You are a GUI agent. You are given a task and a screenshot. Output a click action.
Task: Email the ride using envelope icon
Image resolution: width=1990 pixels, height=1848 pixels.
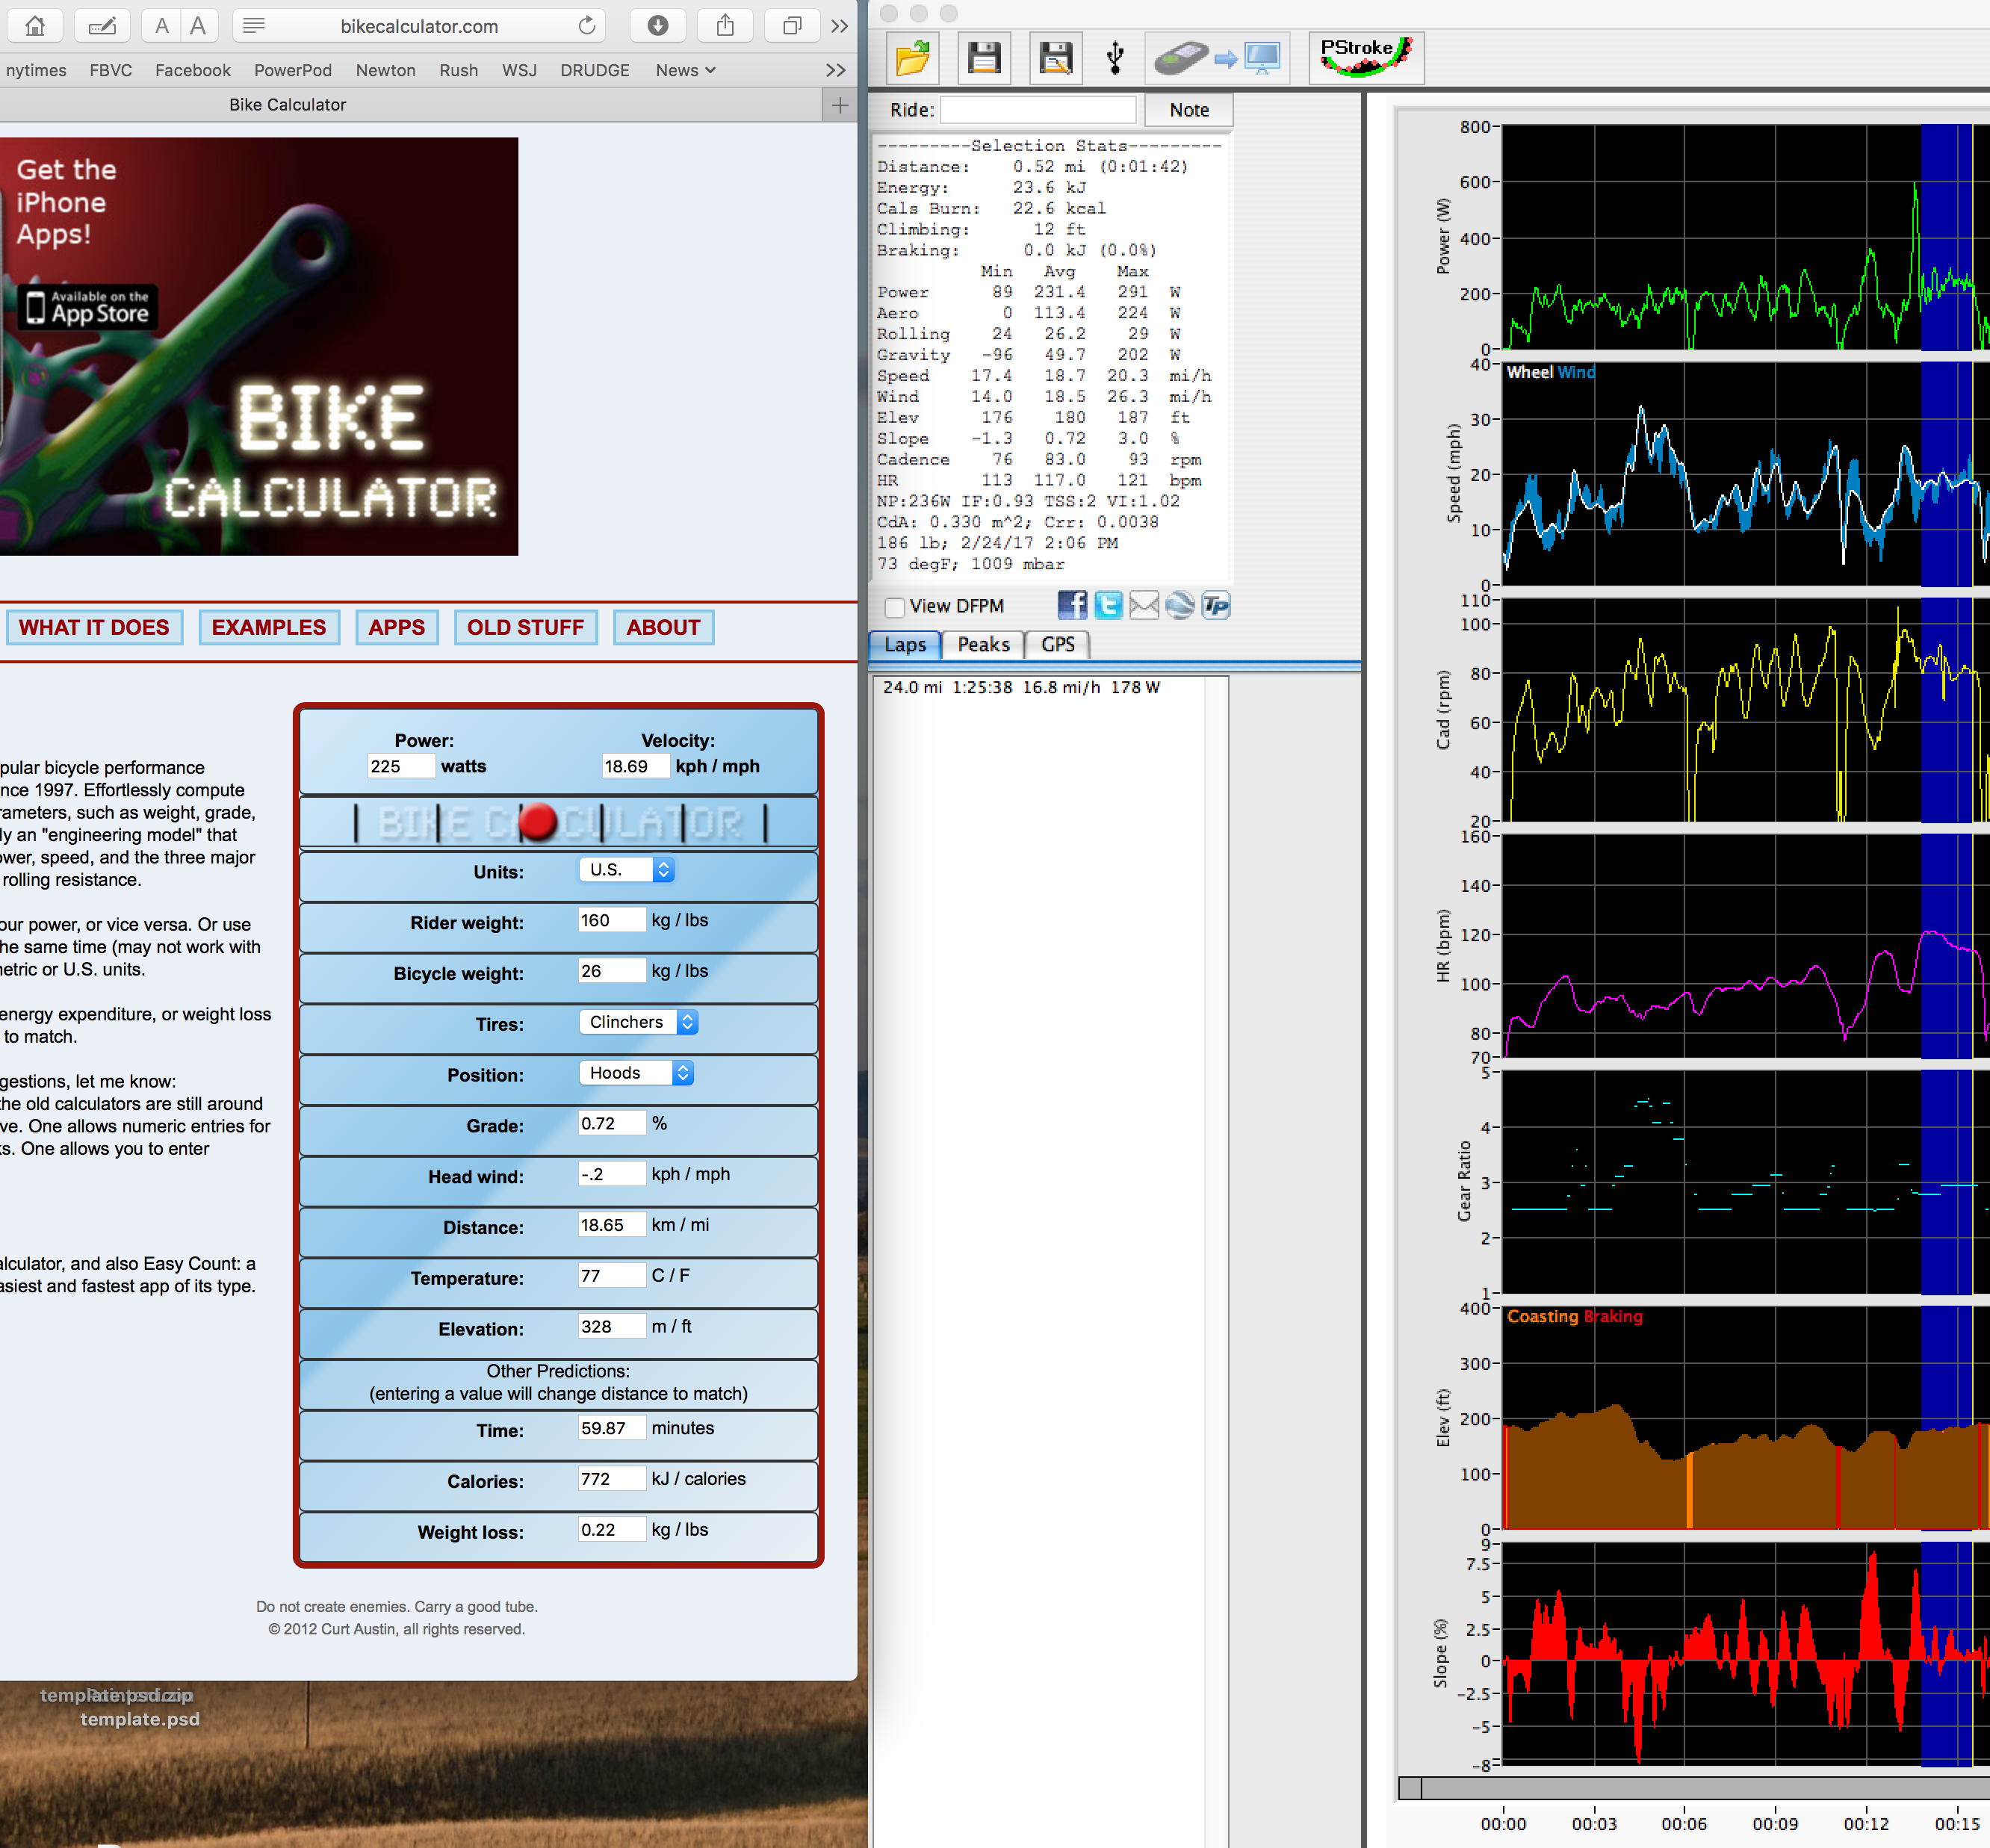[1144, 605]
